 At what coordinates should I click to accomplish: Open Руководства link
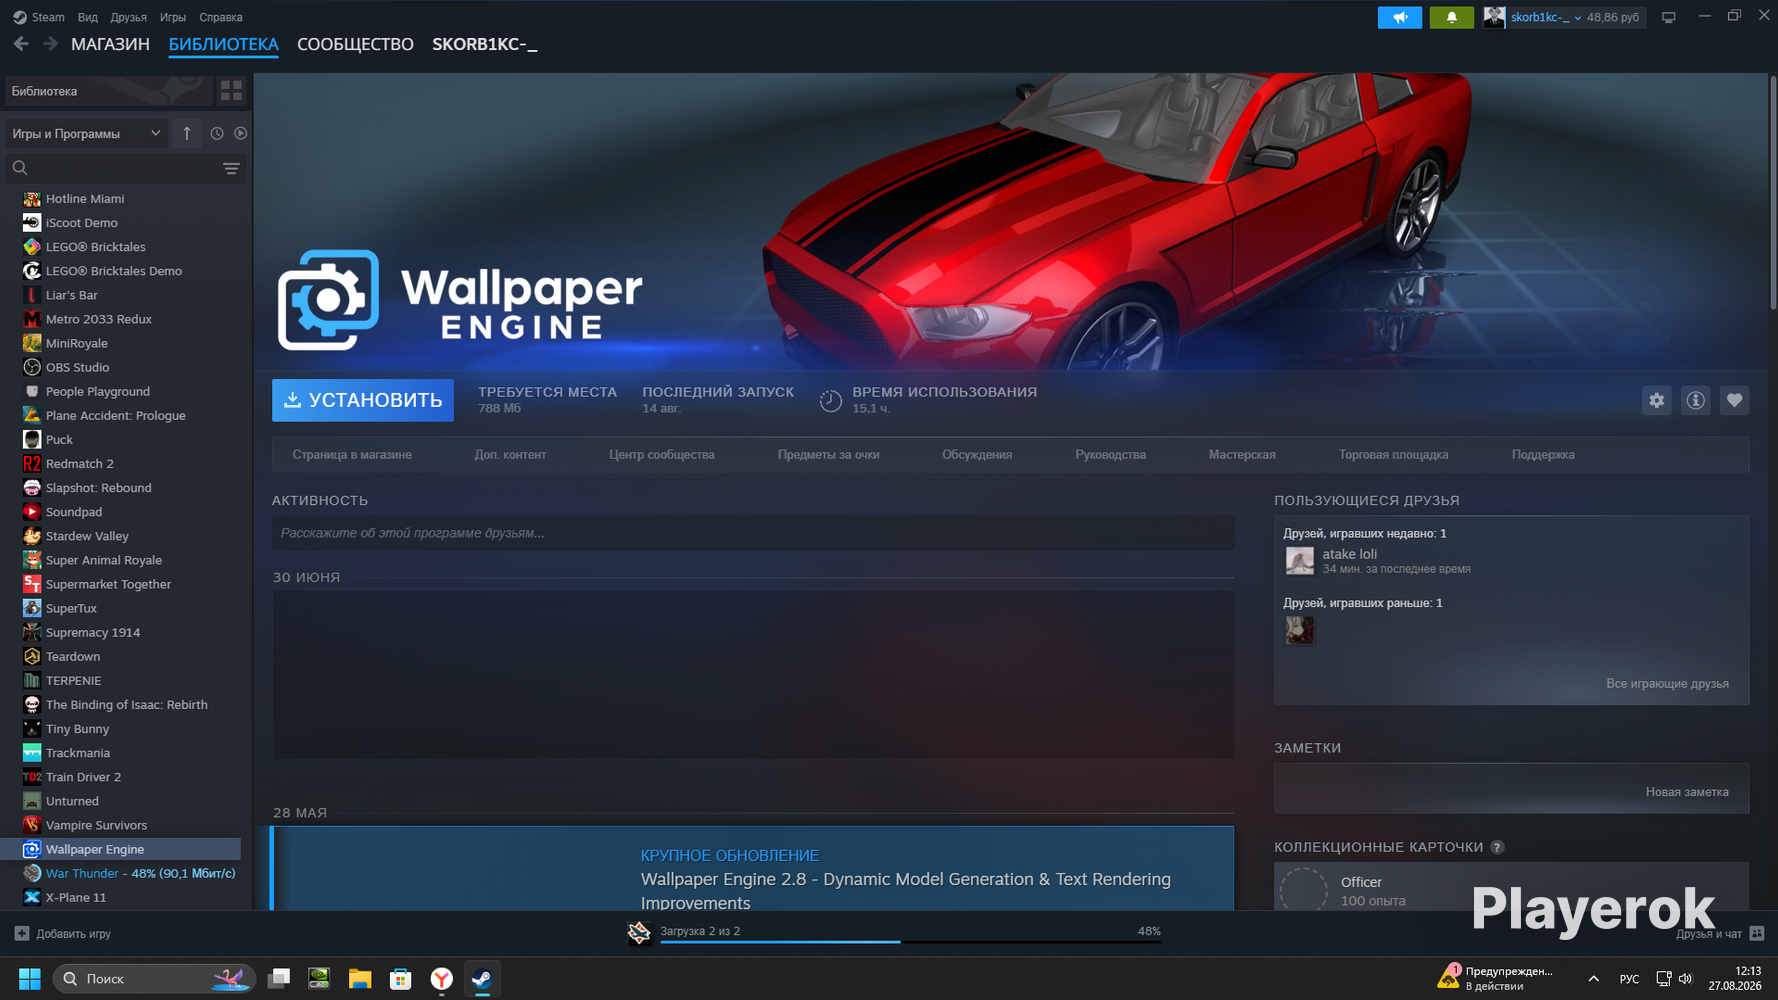coord(1110,455)
